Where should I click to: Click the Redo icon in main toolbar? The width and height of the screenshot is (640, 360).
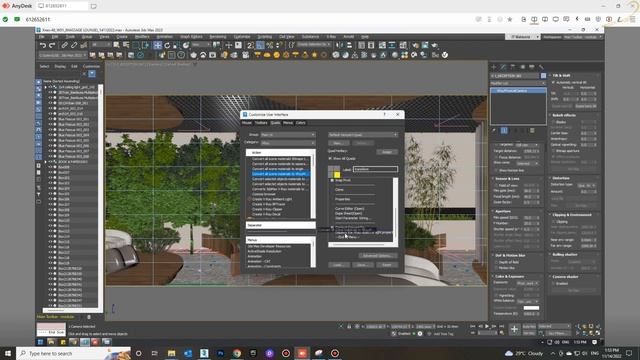[x=52, y=45]
